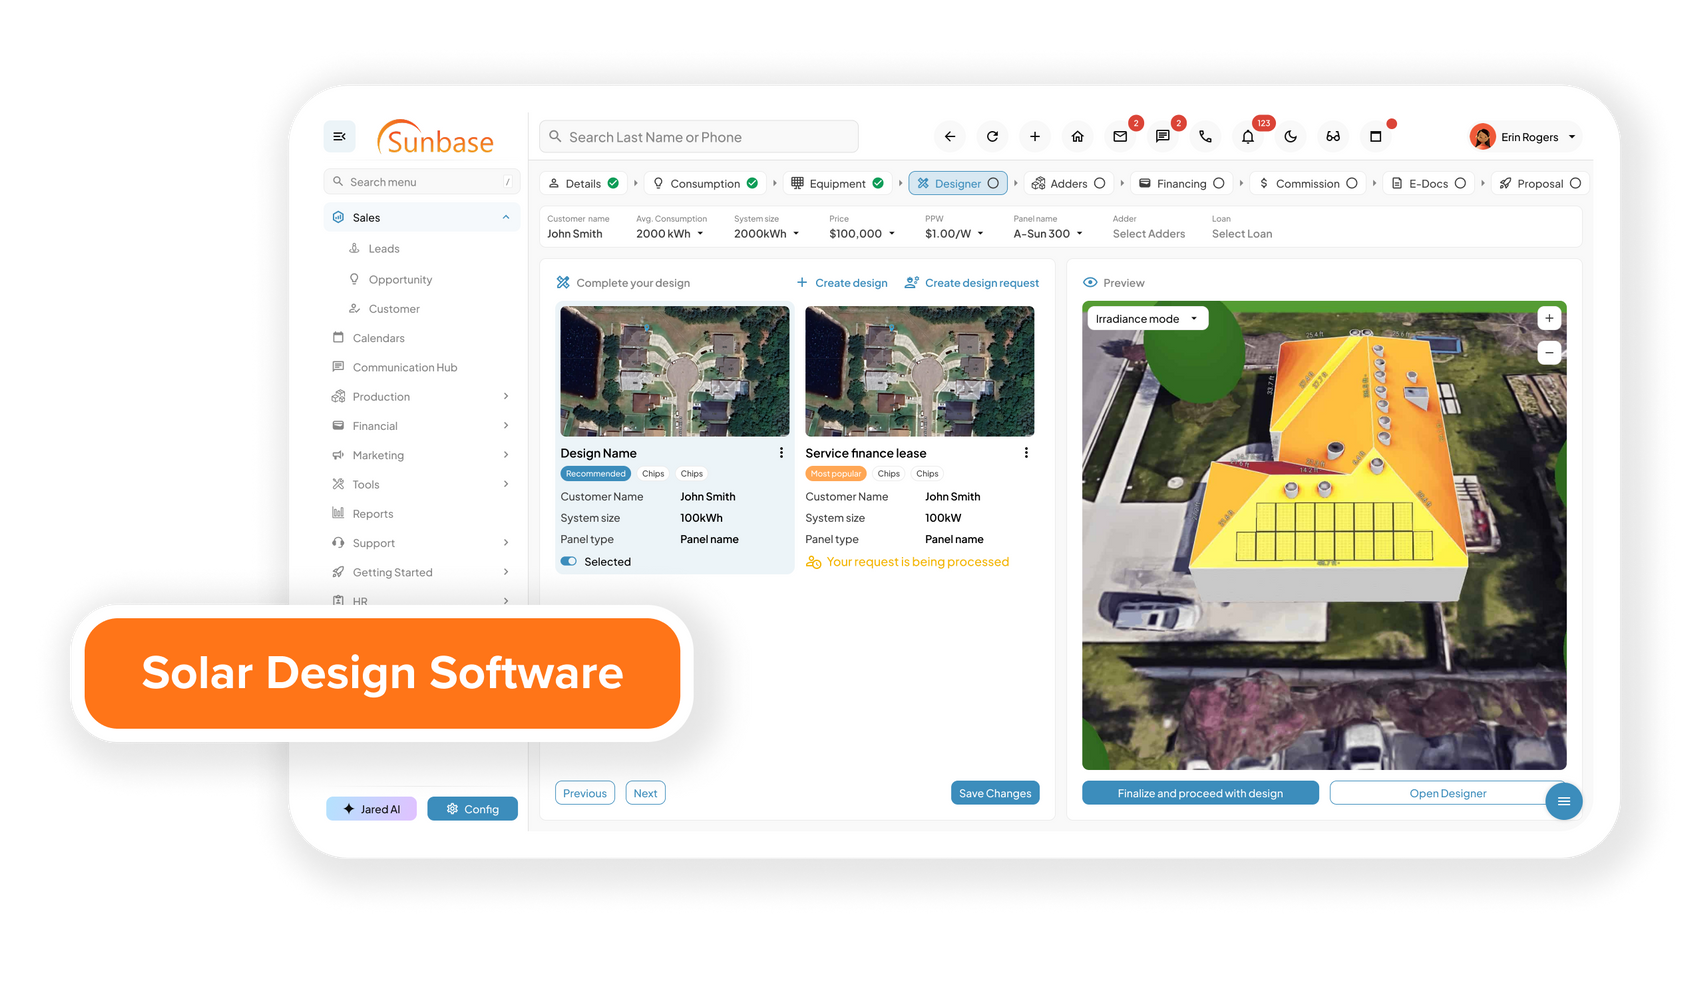Click Finalize and proceed with design

[1200, 792]
